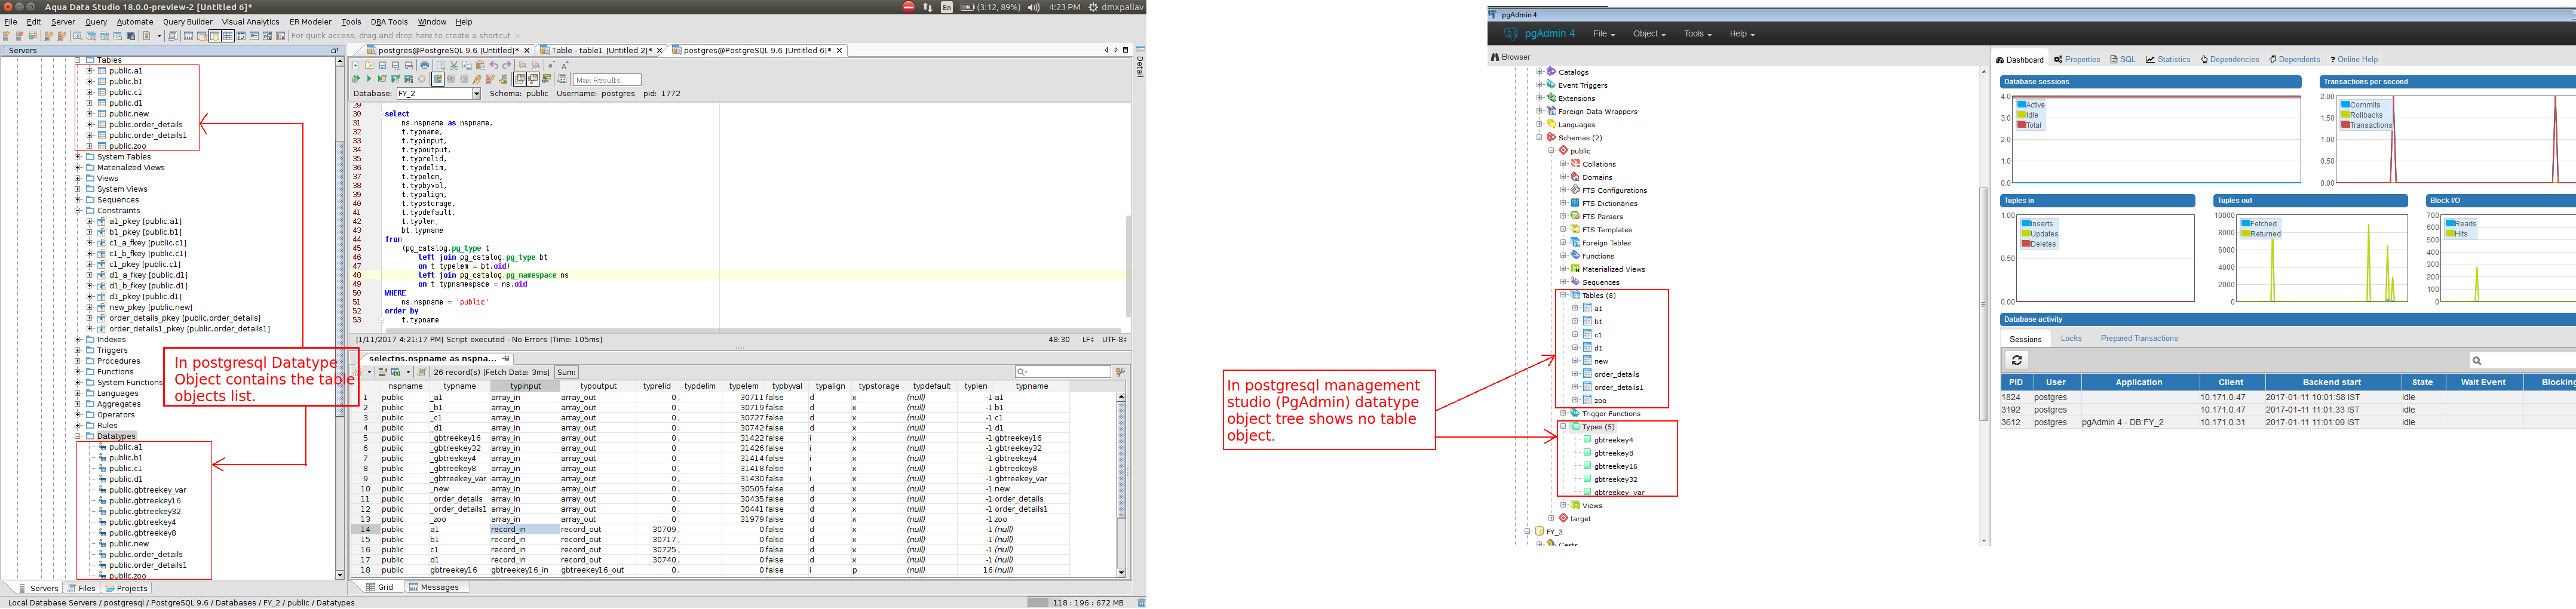Select order_details1 table in pgAdmin tree
The image size is (2576, 609).
[x=1617, y=388]
